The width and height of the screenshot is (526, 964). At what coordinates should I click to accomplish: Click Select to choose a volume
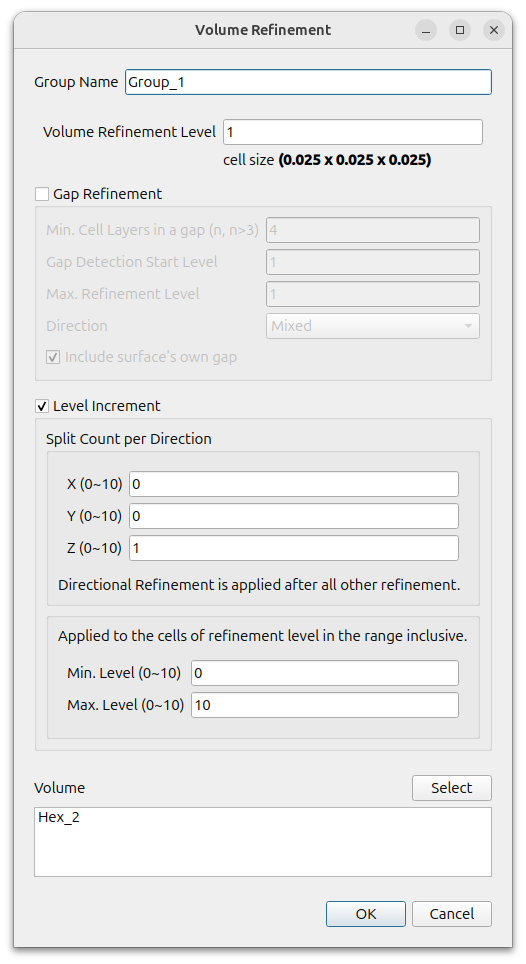[452, 788]
